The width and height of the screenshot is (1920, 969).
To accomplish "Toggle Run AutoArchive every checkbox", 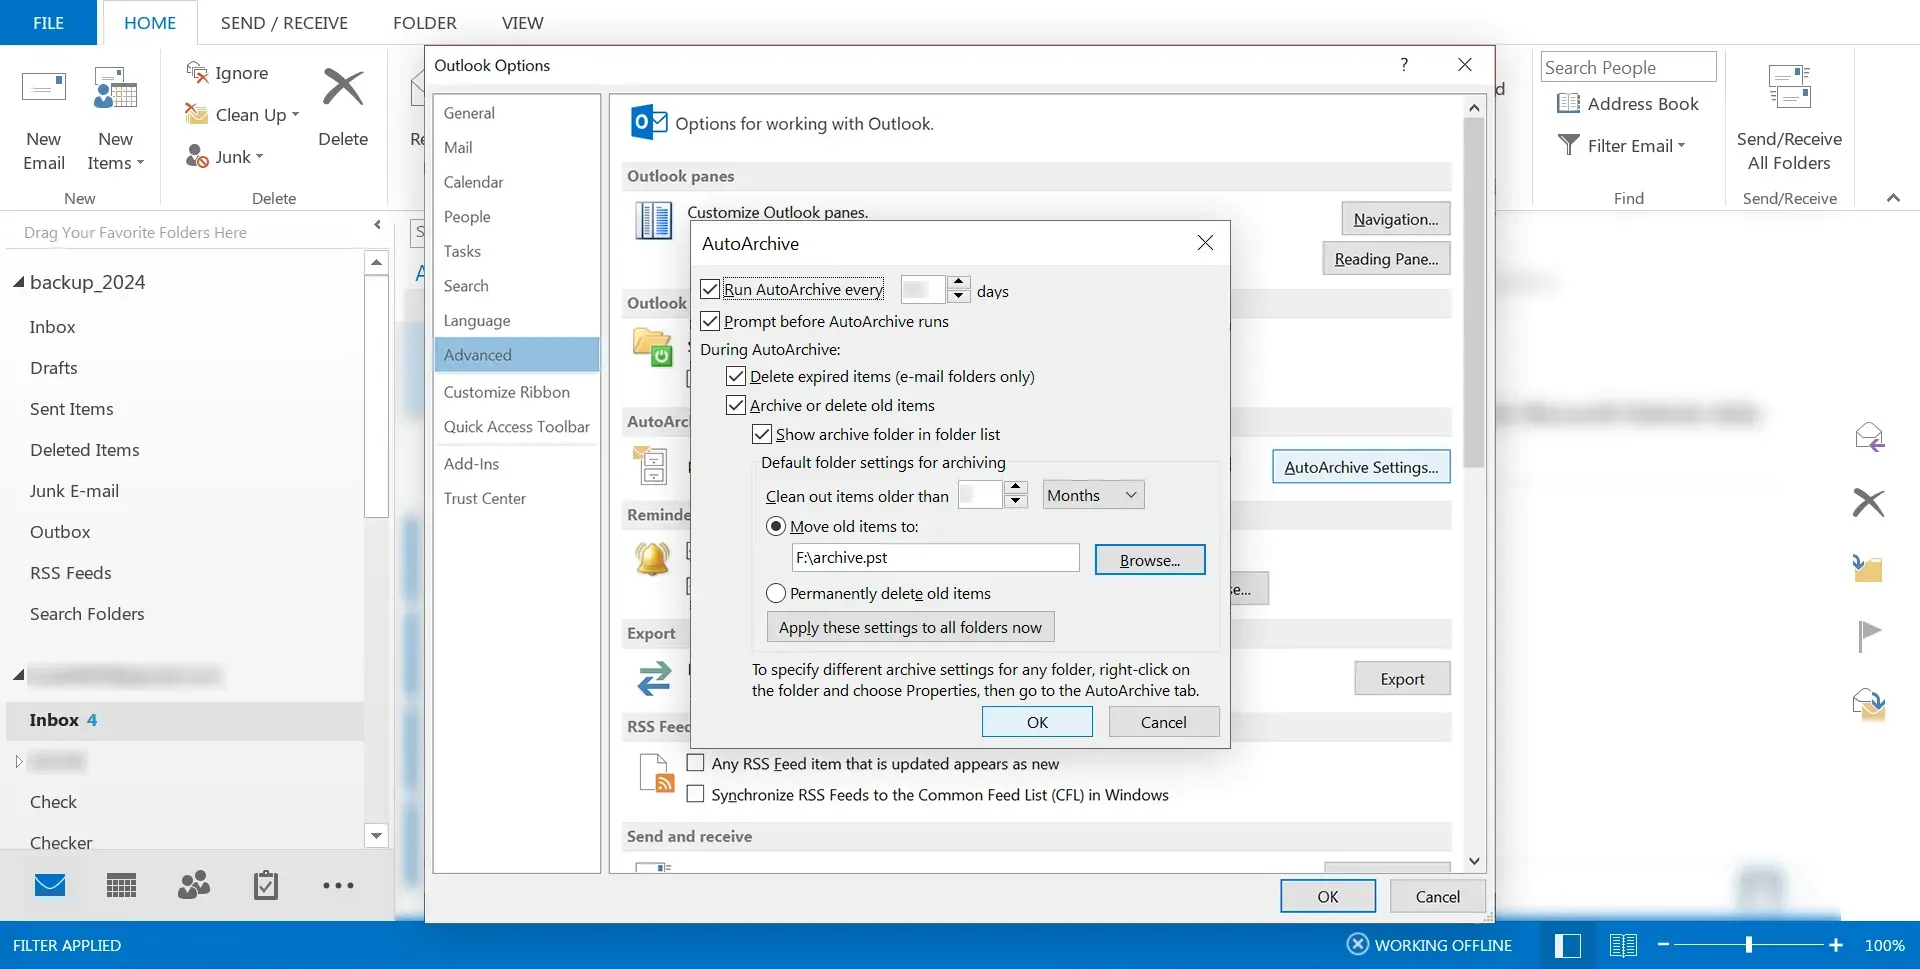I will pyautogui.click(x=710, y=289).
